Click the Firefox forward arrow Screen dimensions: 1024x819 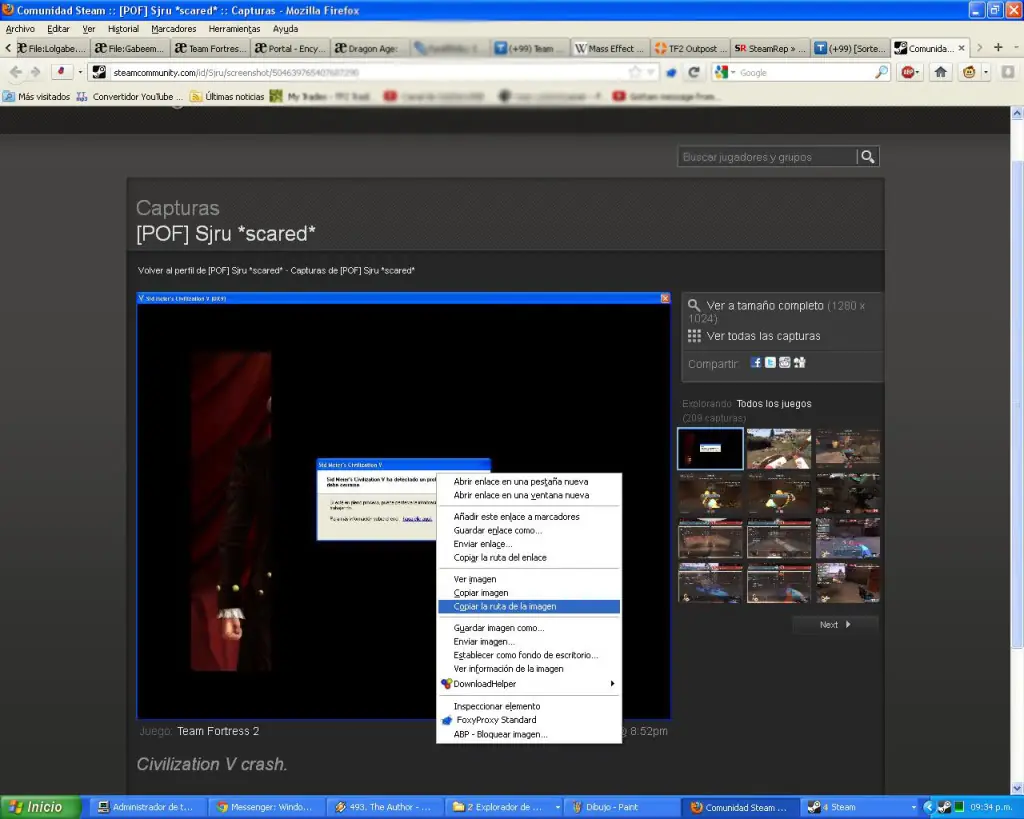36,72
